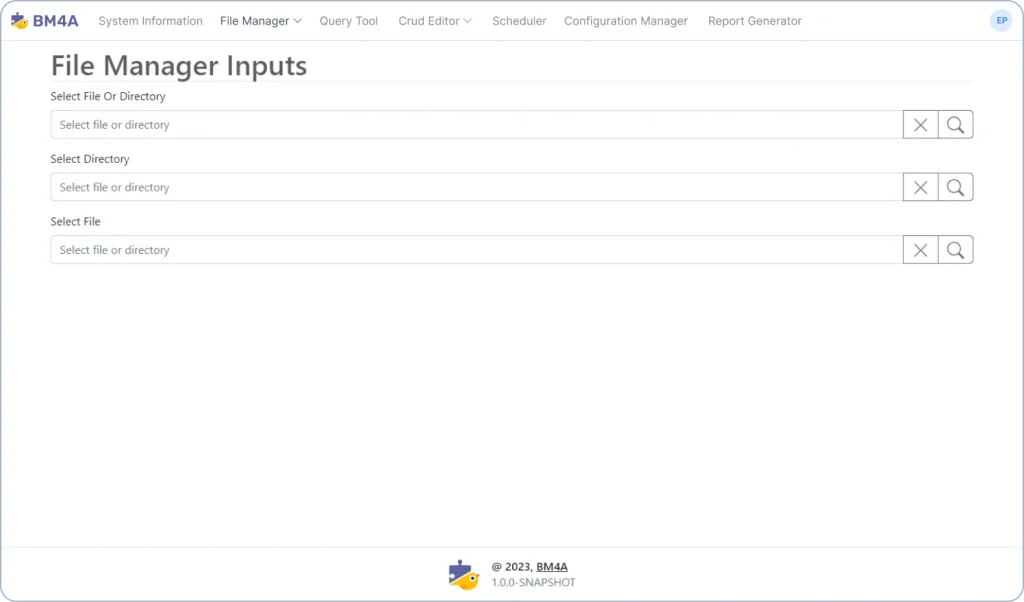Open search for Select Directory field
Viewport: 1024px width, 602px height.
pyautogui.click(x=955, y=187)
